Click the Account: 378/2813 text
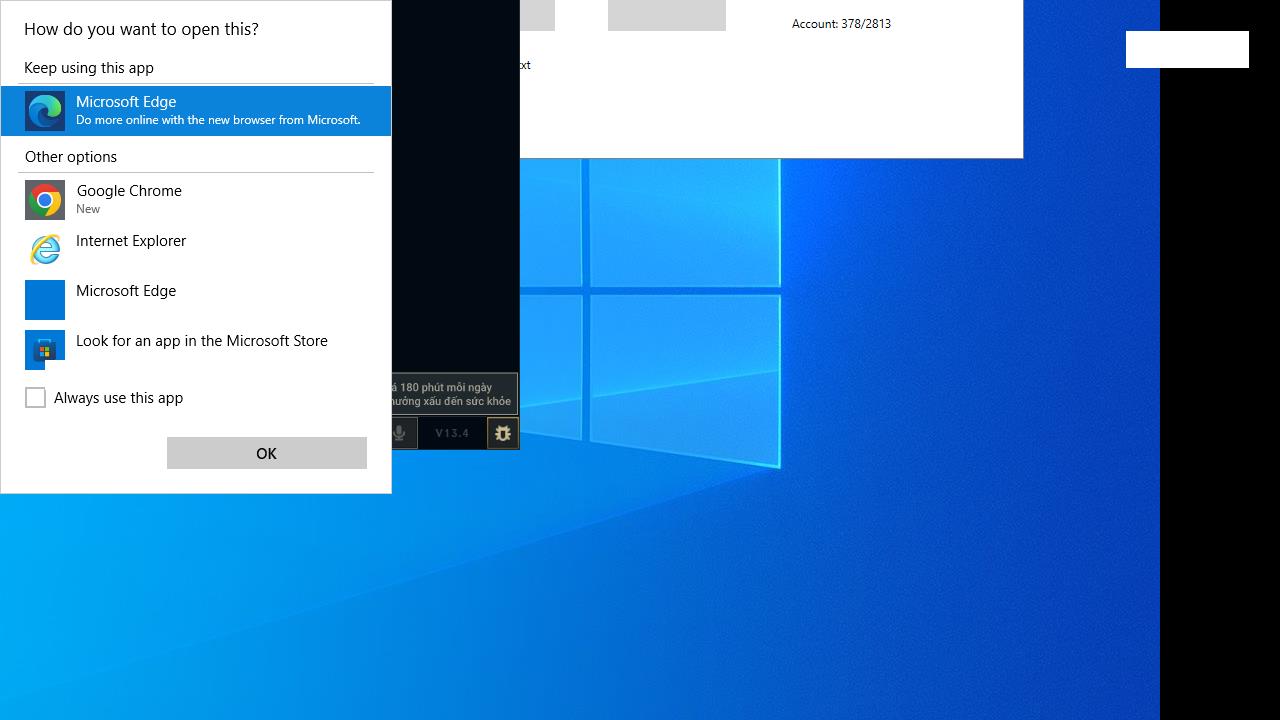The height and width of the screenshot is (720, 1280). tap(841, 24)
